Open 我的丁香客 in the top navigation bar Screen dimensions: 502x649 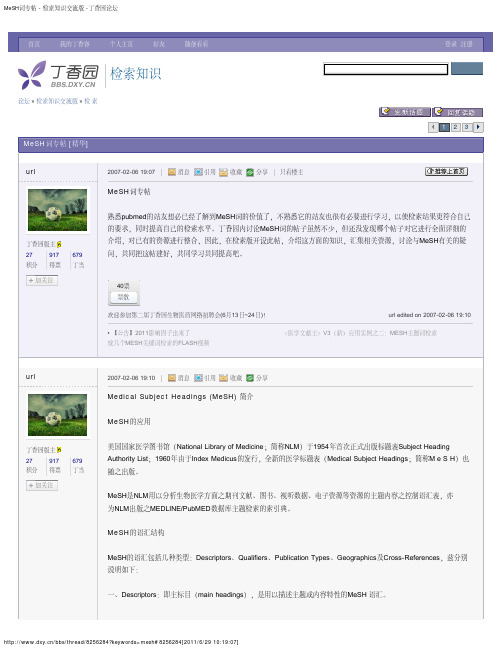74,44
